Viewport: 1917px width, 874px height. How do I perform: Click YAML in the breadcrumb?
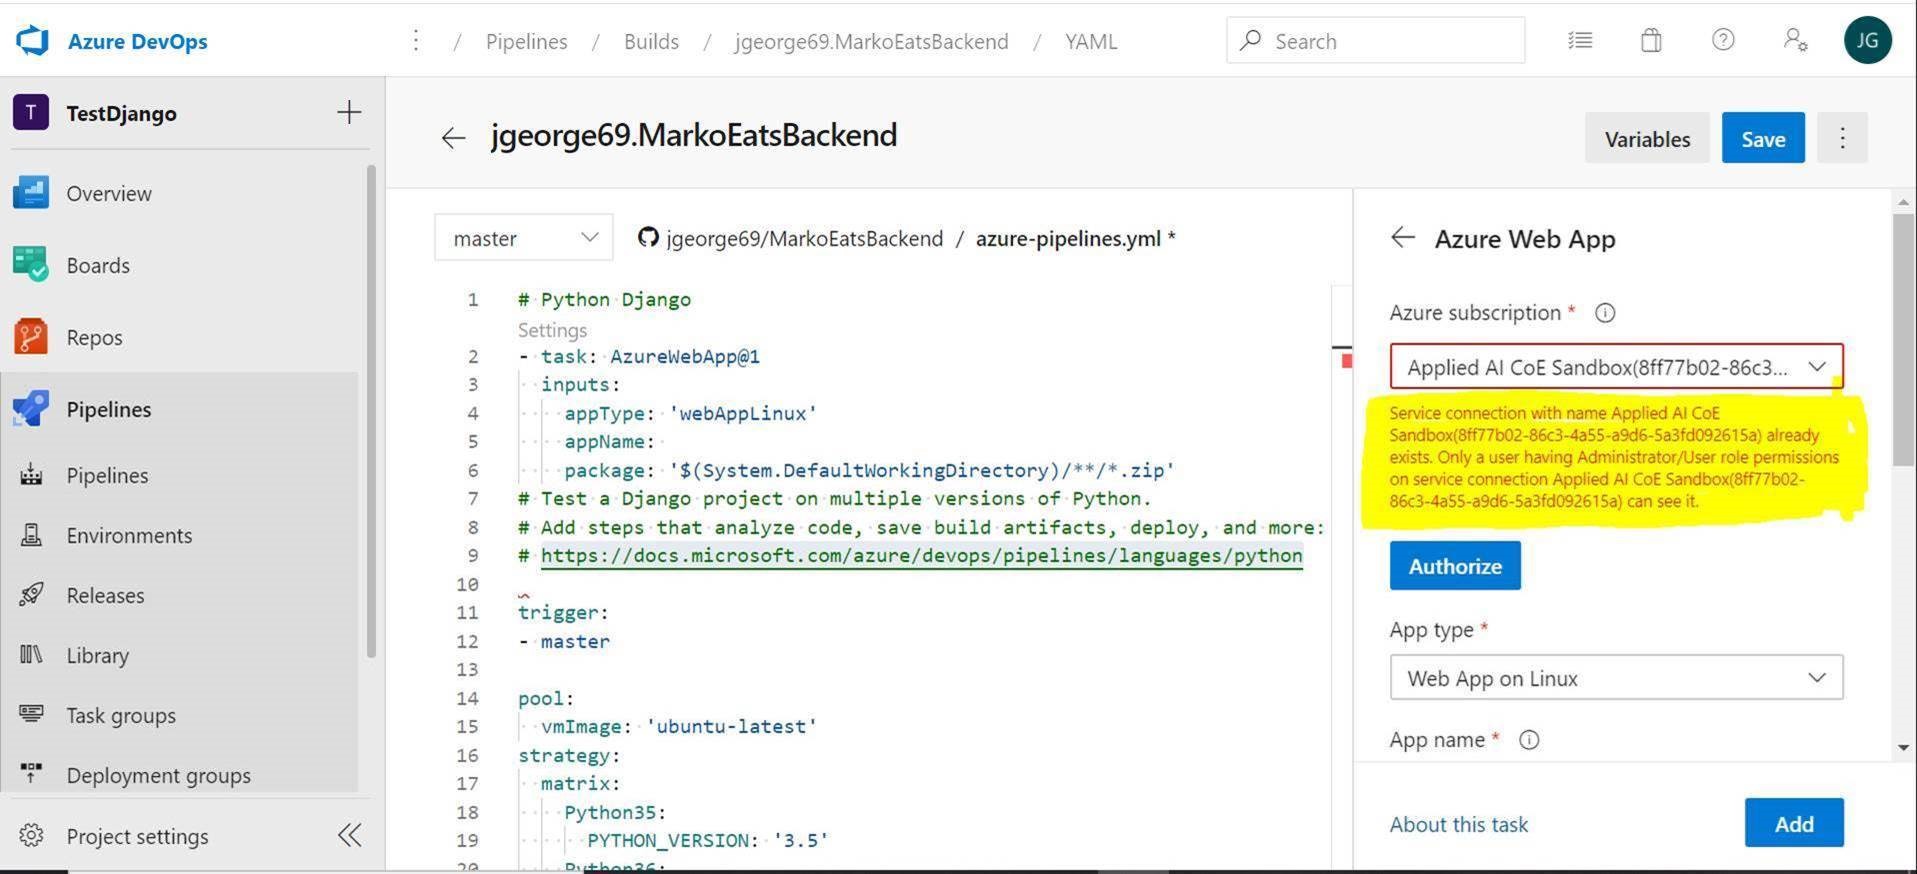pos(1091,41)
